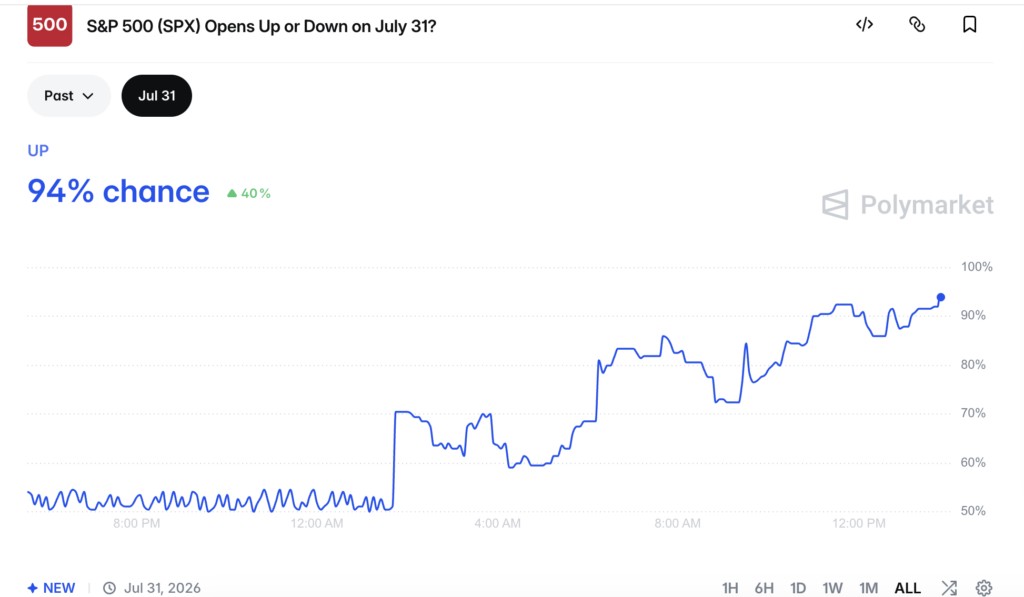Viewport: 1024px width, 597px height.
Task: Open the embed code icon
Action: click(864, 25)
